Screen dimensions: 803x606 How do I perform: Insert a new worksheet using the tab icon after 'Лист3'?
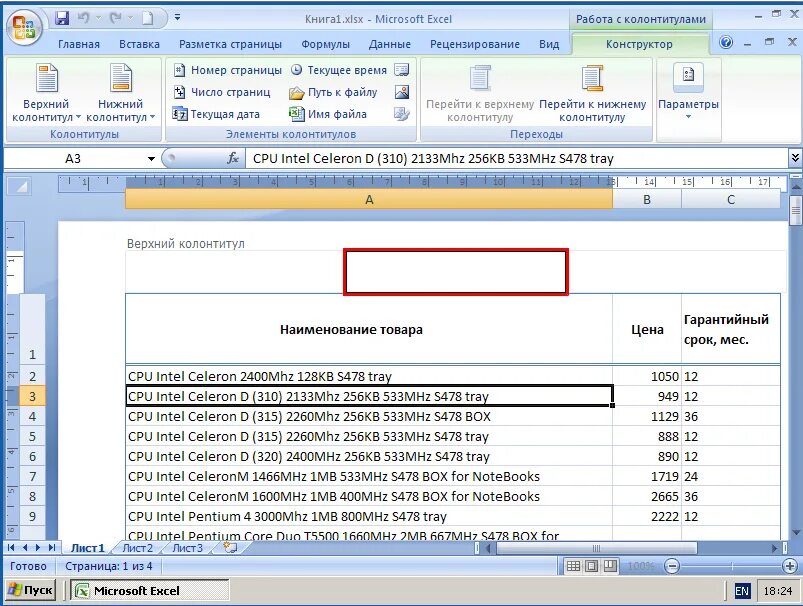point(231,548)
